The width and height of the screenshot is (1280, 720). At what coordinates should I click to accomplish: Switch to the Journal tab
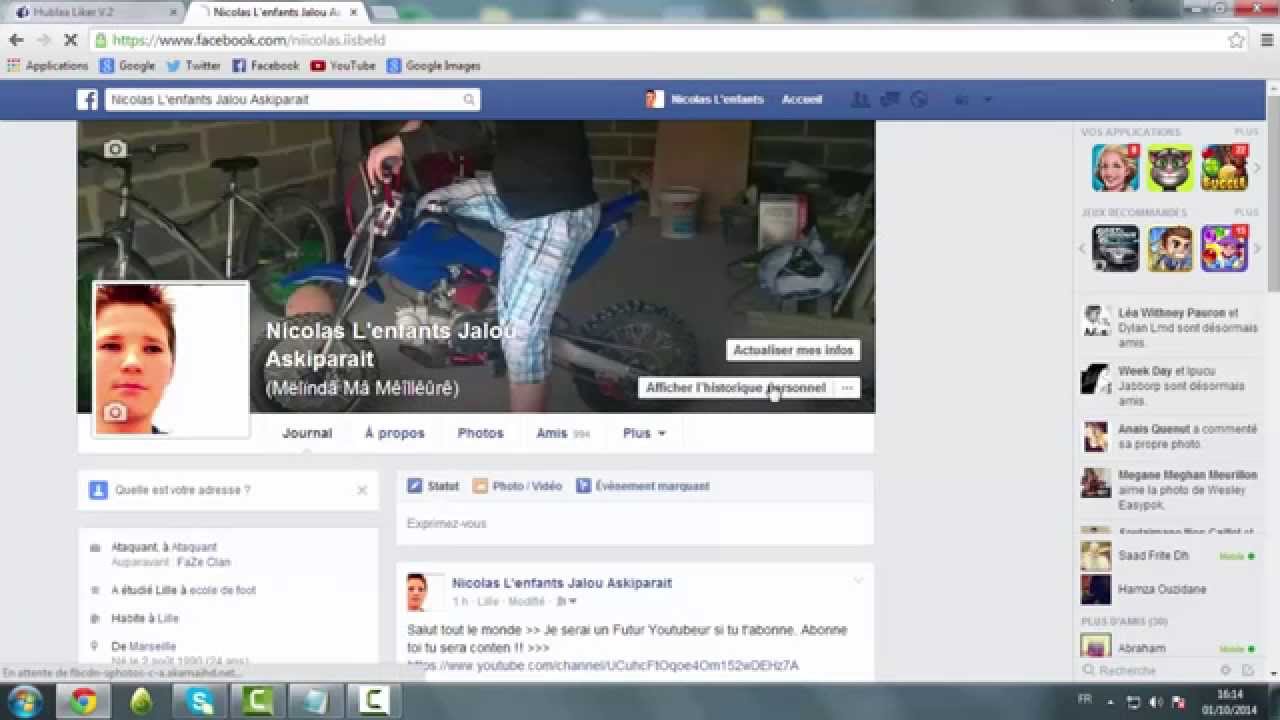307,433
